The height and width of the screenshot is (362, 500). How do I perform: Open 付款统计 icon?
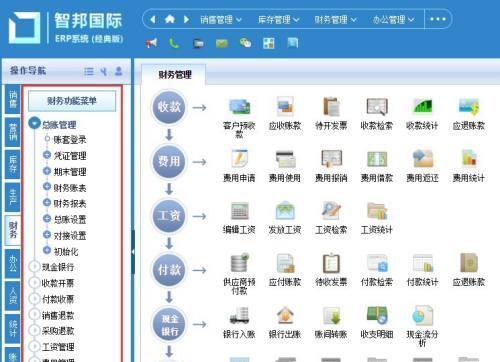tap(422, 263)
